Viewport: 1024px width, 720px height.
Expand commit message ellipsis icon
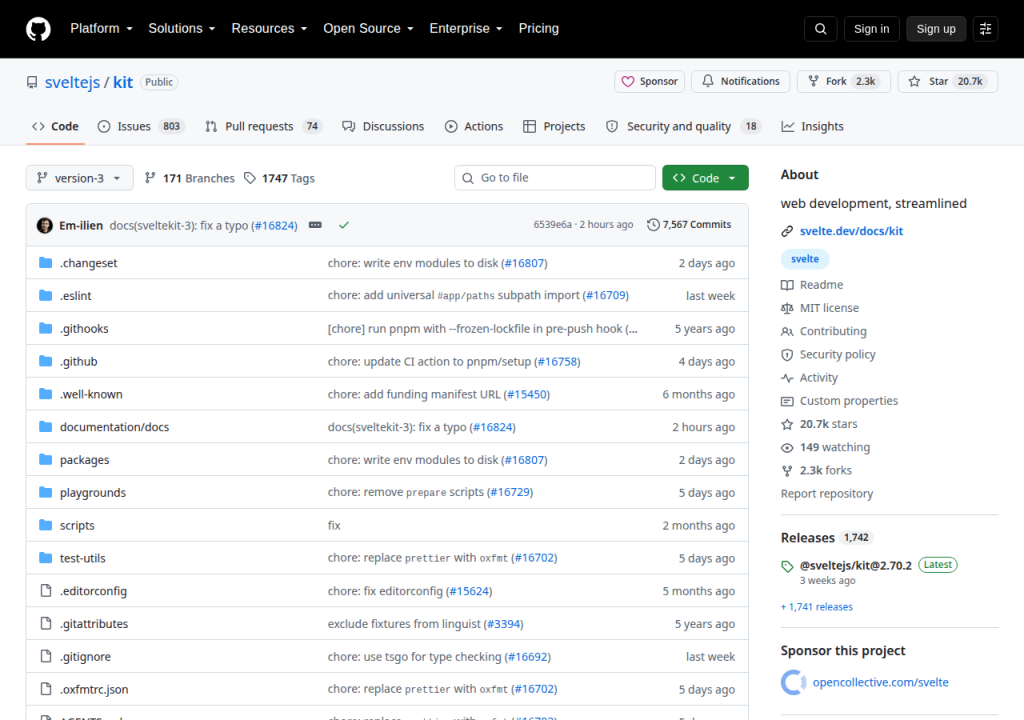315,225
